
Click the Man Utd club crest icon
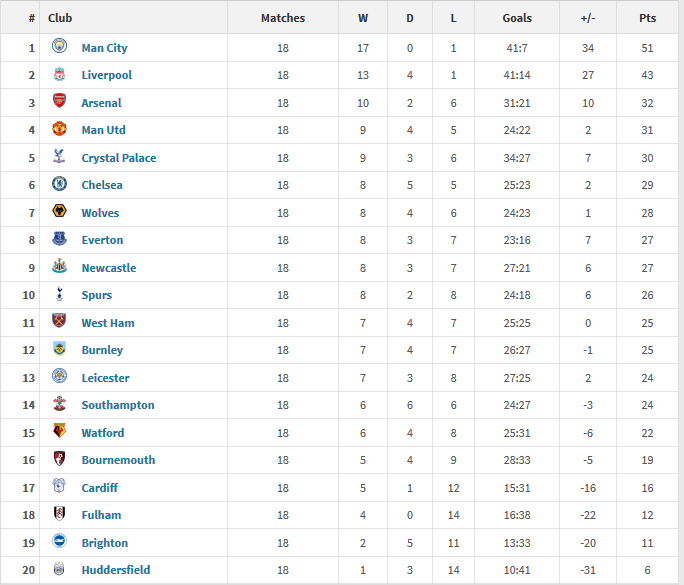point(59,130)
